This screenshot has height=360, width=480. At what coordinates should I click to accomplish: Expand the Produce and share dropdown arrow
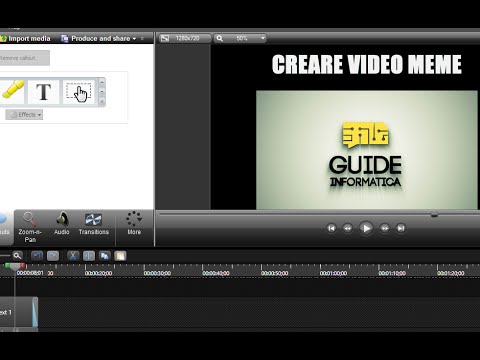pyautogui.click(x=134, y=39)
